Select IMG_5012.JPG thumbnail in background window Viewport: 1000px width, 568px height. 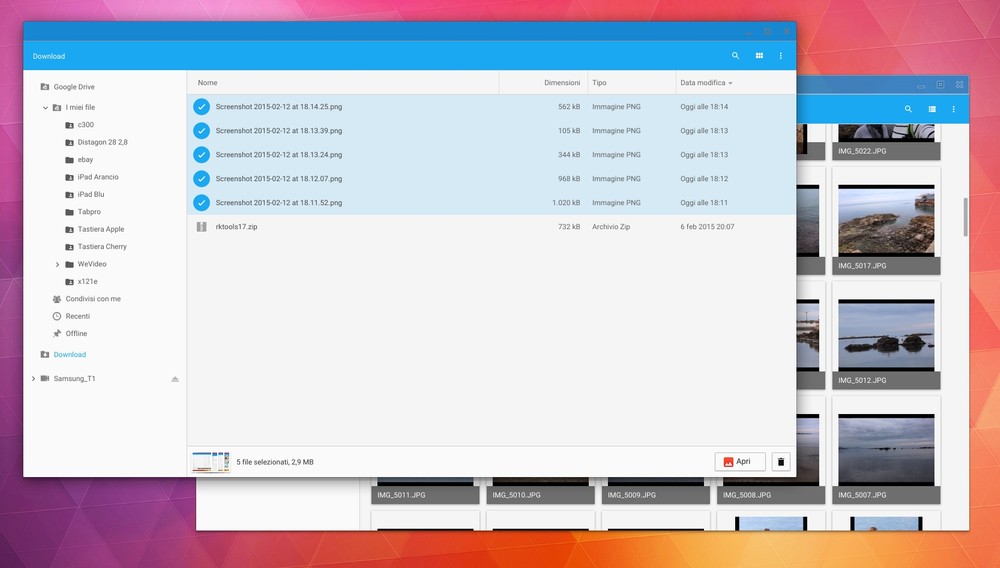pos(886,335)
